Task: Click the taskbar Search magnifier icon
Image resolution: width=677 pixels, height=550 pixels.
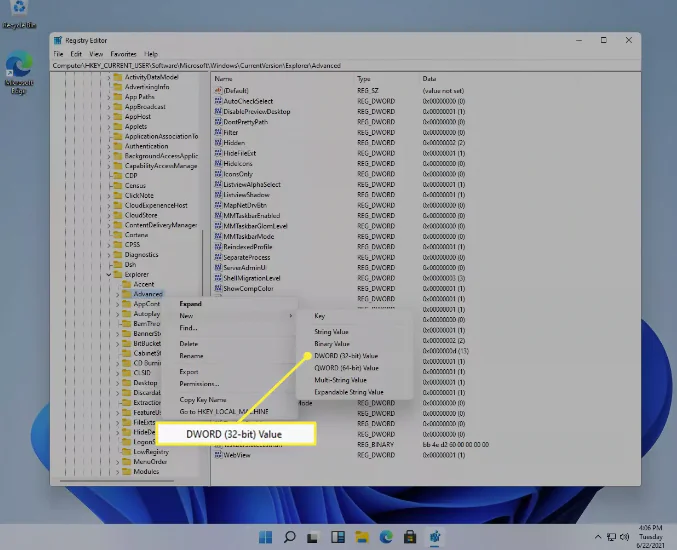Action: [x=288, y=536]
